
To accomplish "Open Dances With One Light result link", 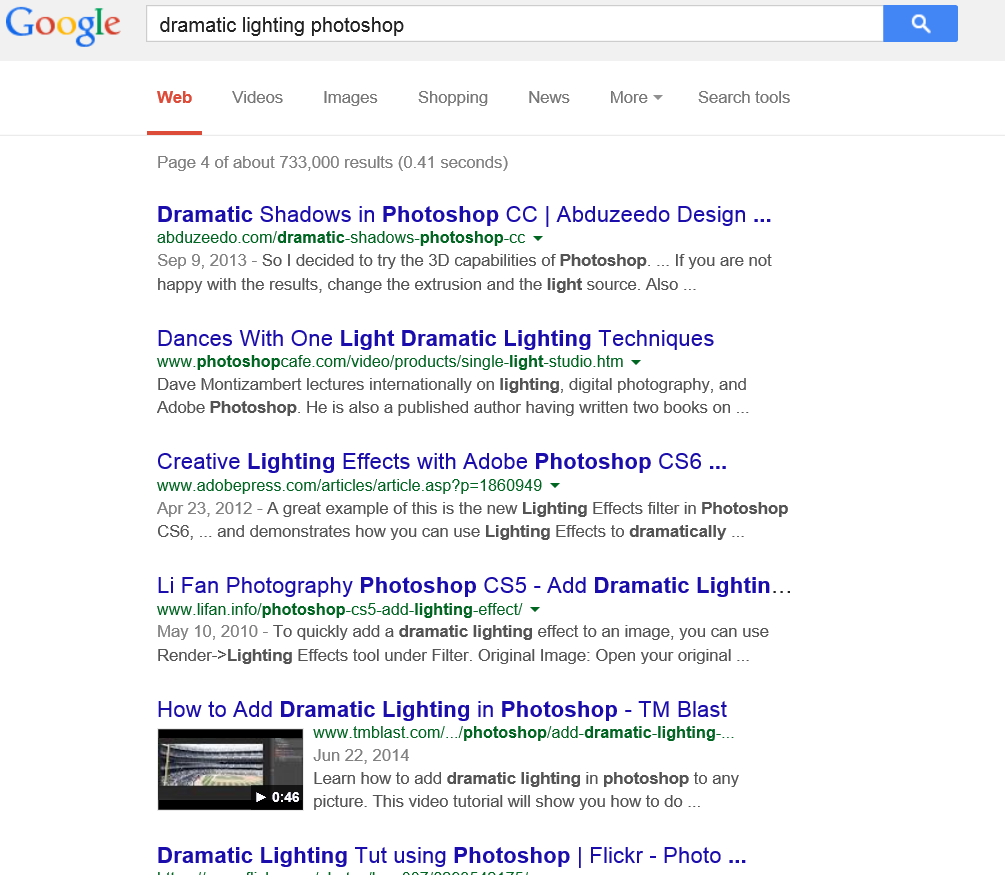I will [x=435, y=338].
